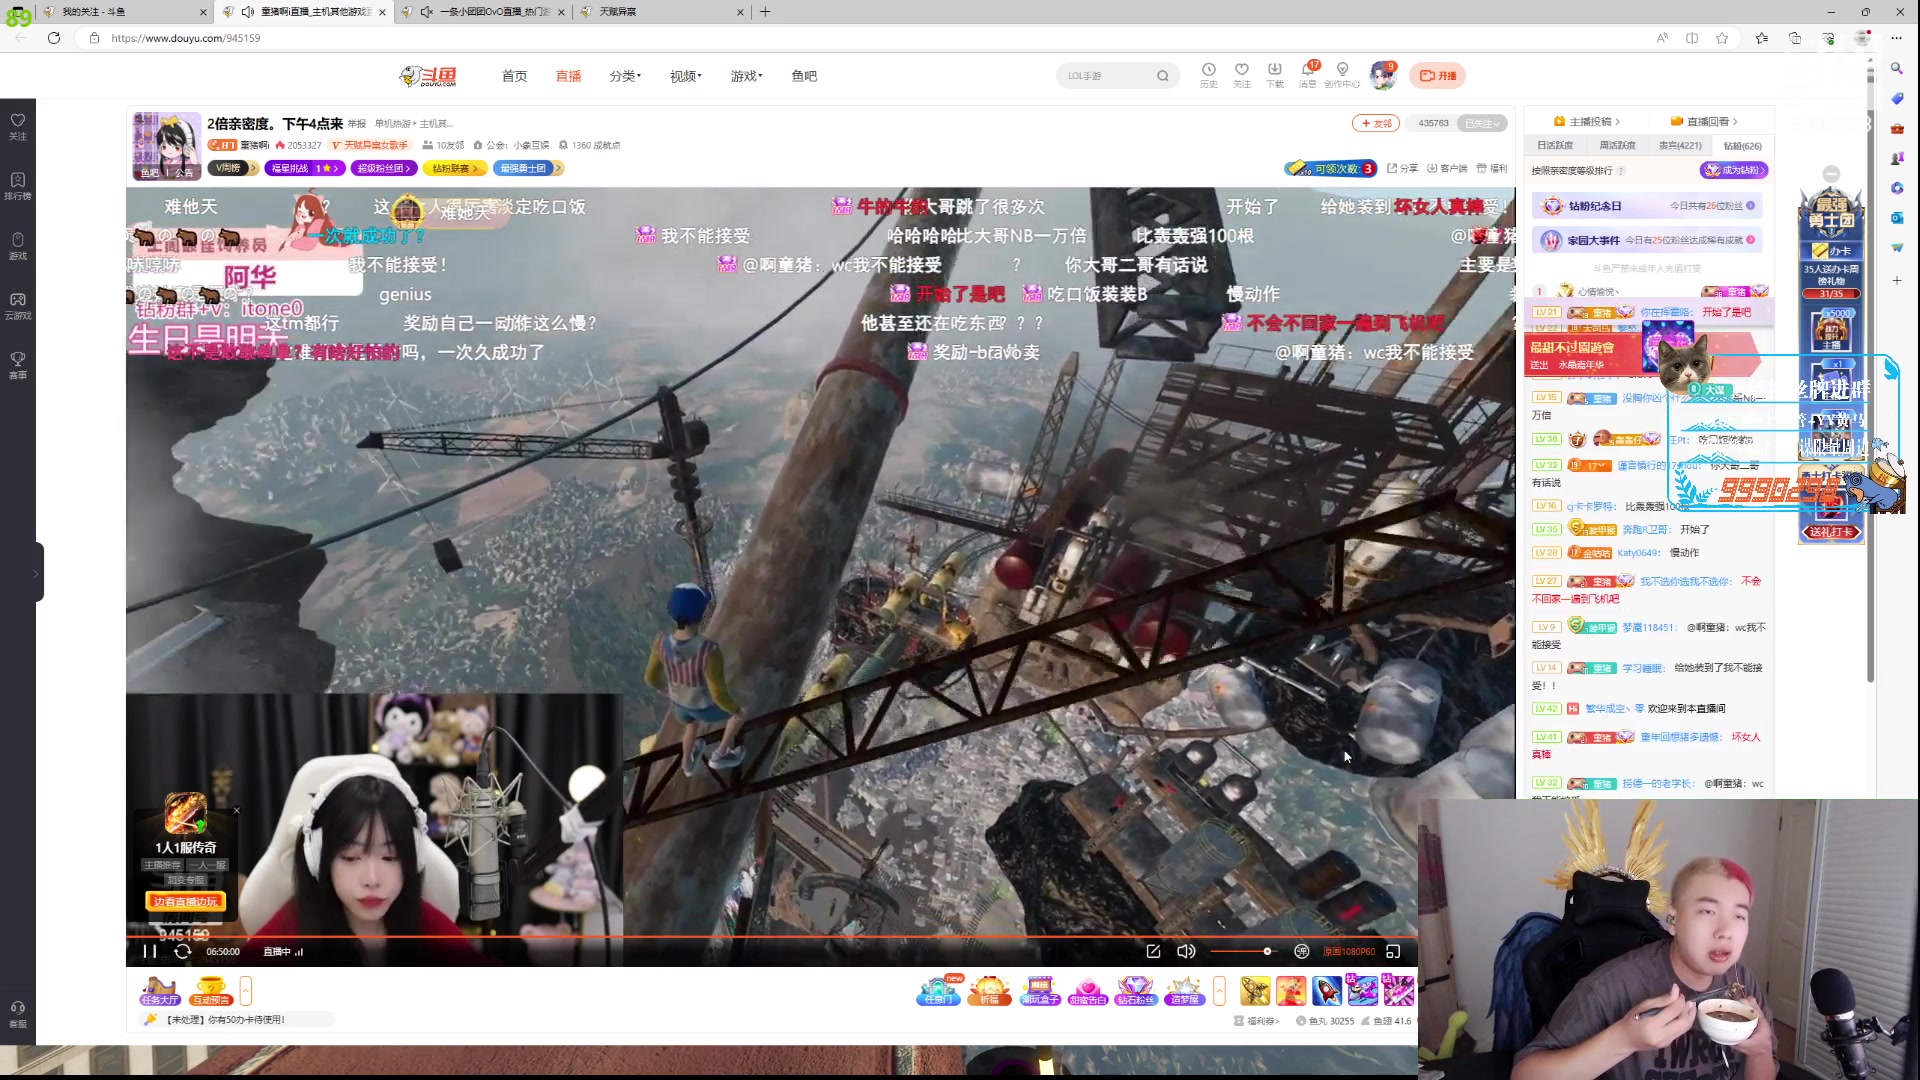Go to 首页 home page
The width and height of the screenshot is (1920, 1080).
pyautogui.click(x=514, y=76)
